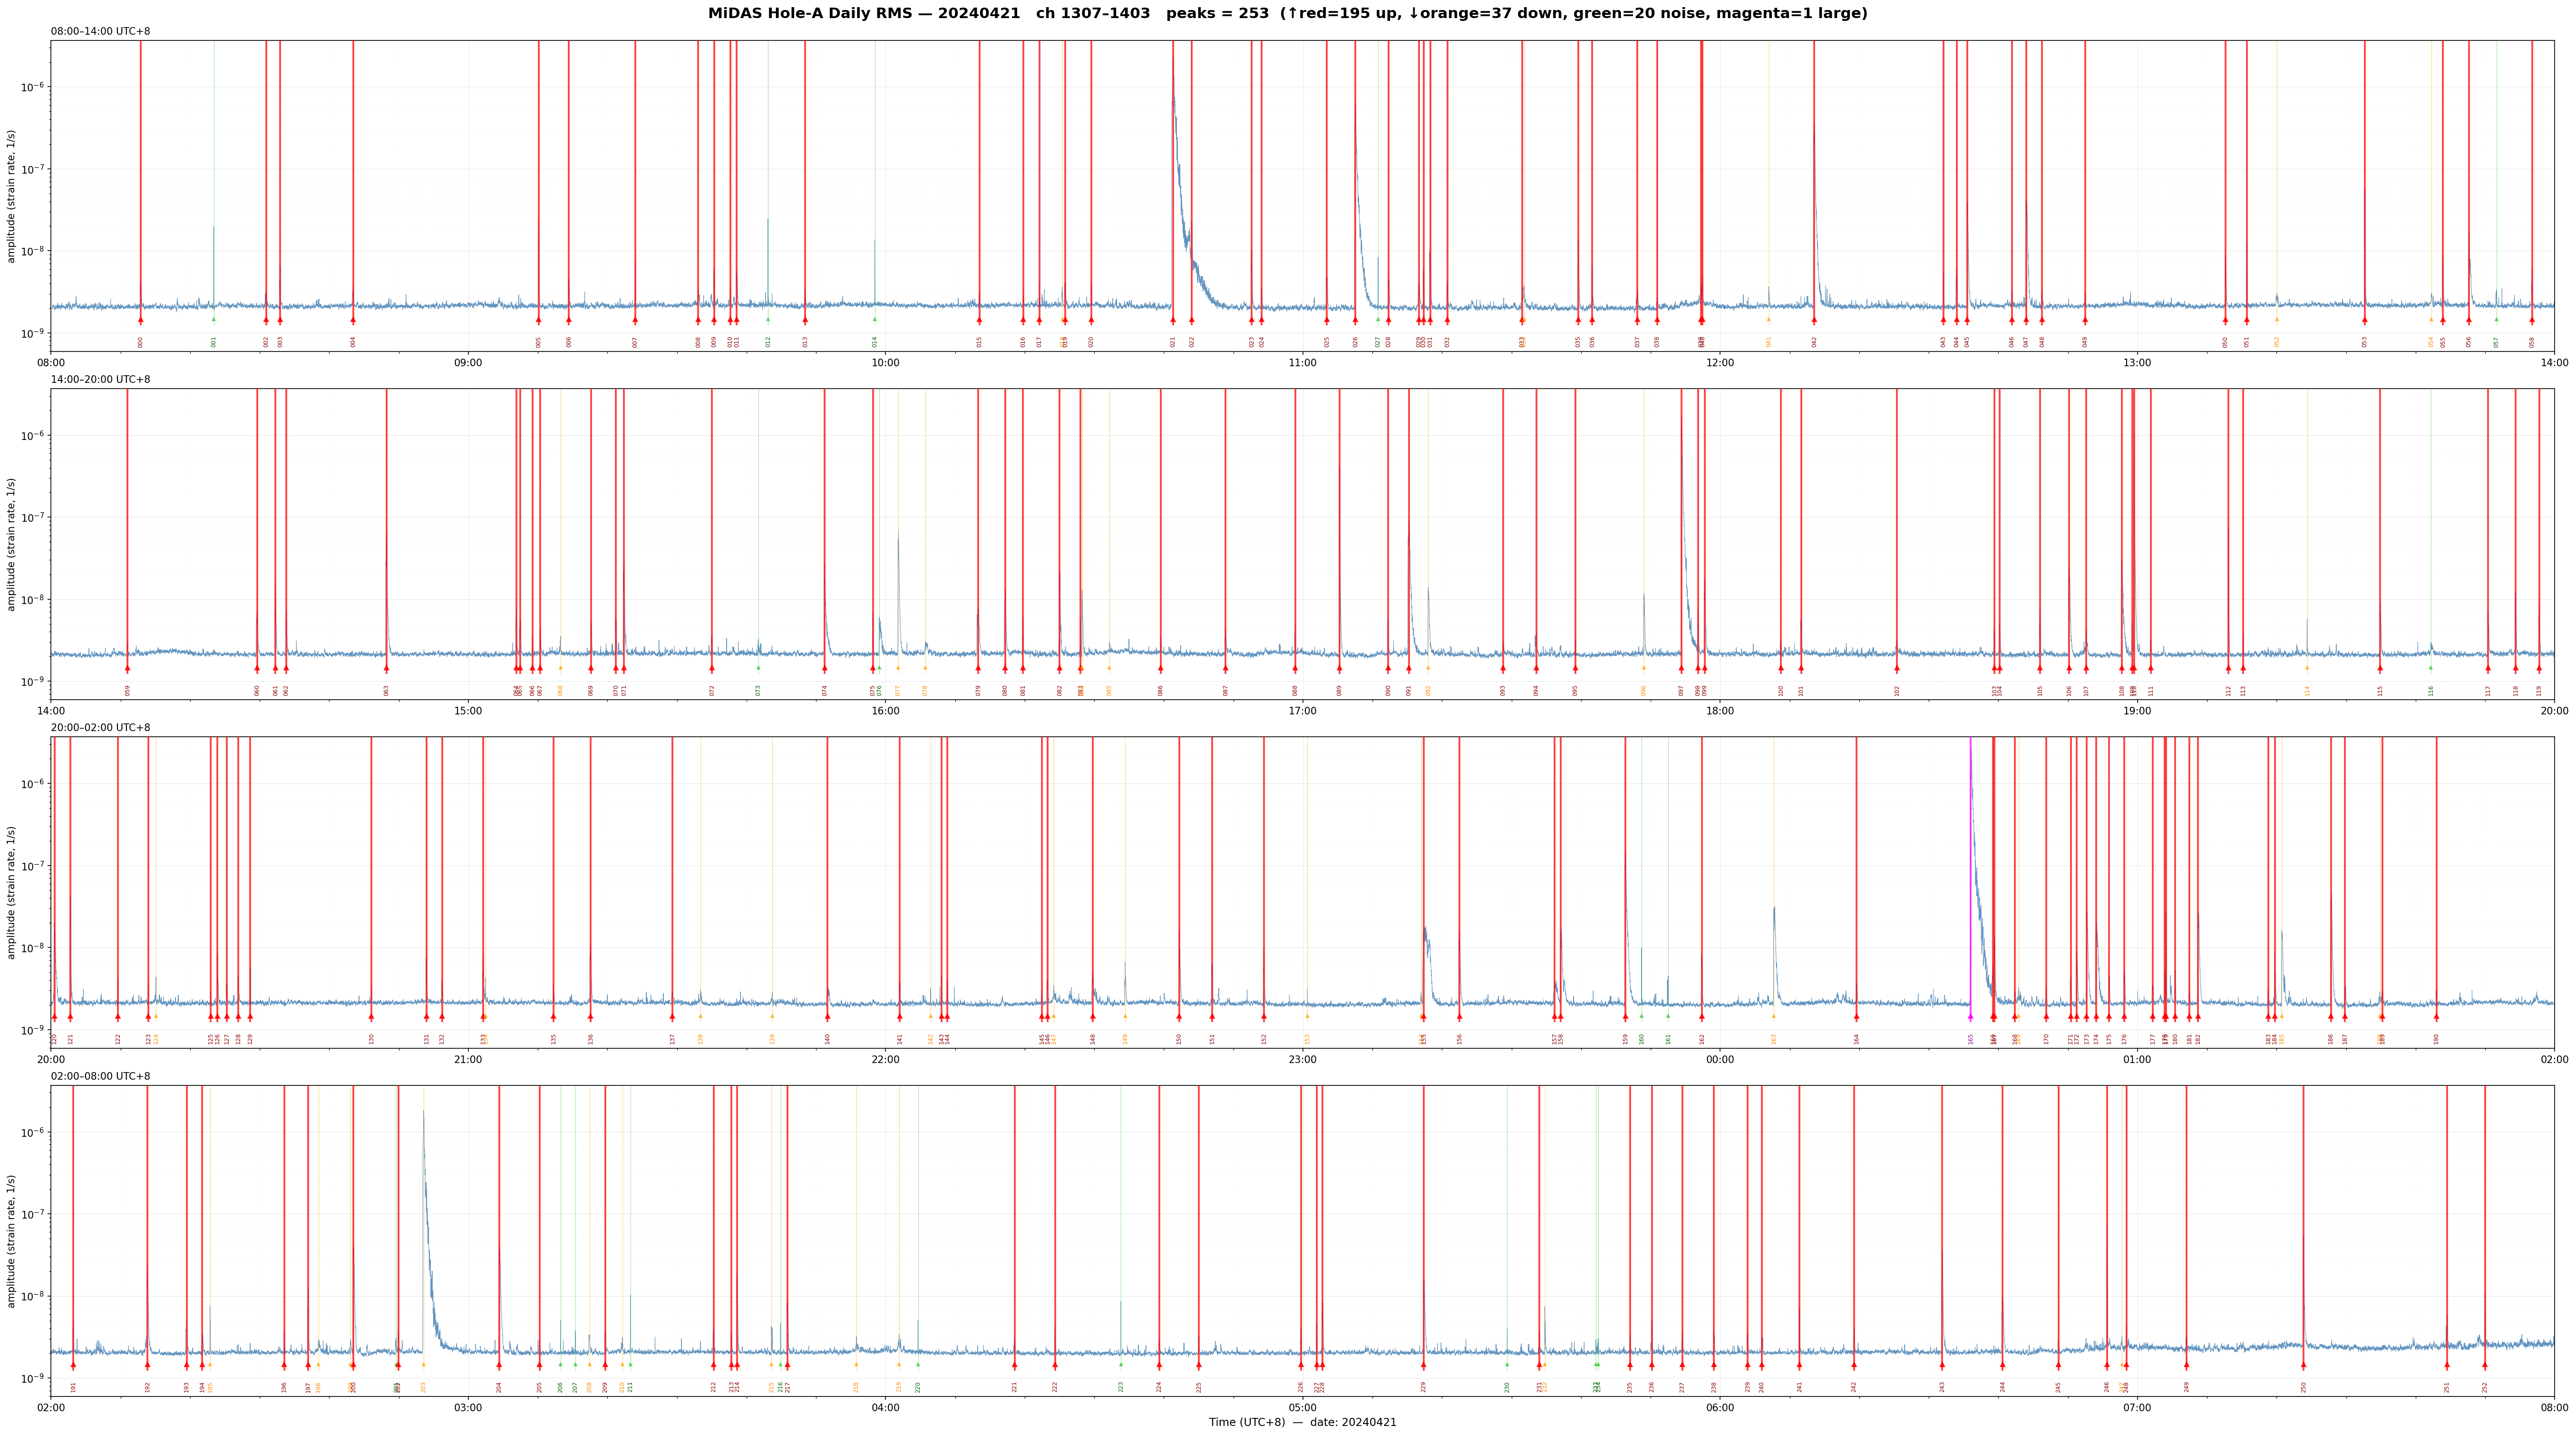
Task: Click the green peak label "160"
Action: point(1642,1039)
